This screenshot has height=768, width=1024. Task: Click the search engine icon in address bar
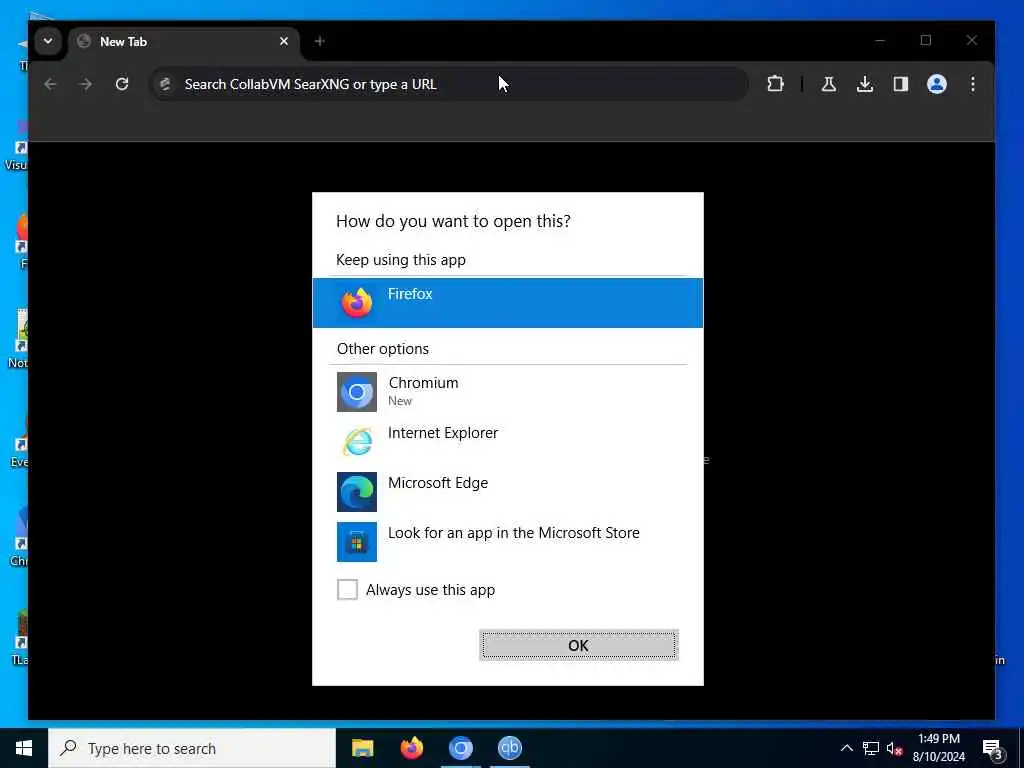(165, 84)
